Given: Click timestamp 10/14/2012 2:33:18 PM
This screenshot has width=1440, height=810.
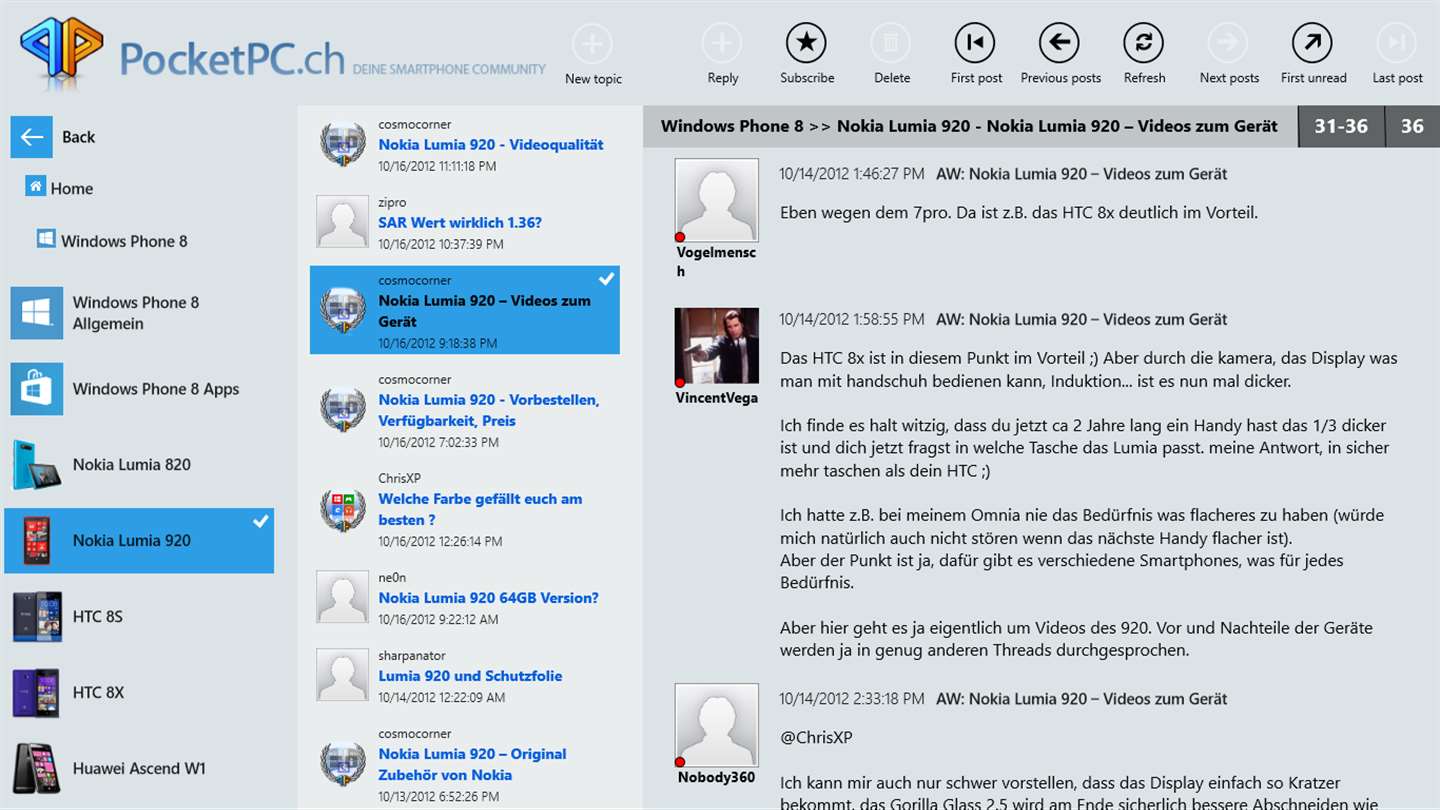Looking at the screenshot, I should (852, 699).
